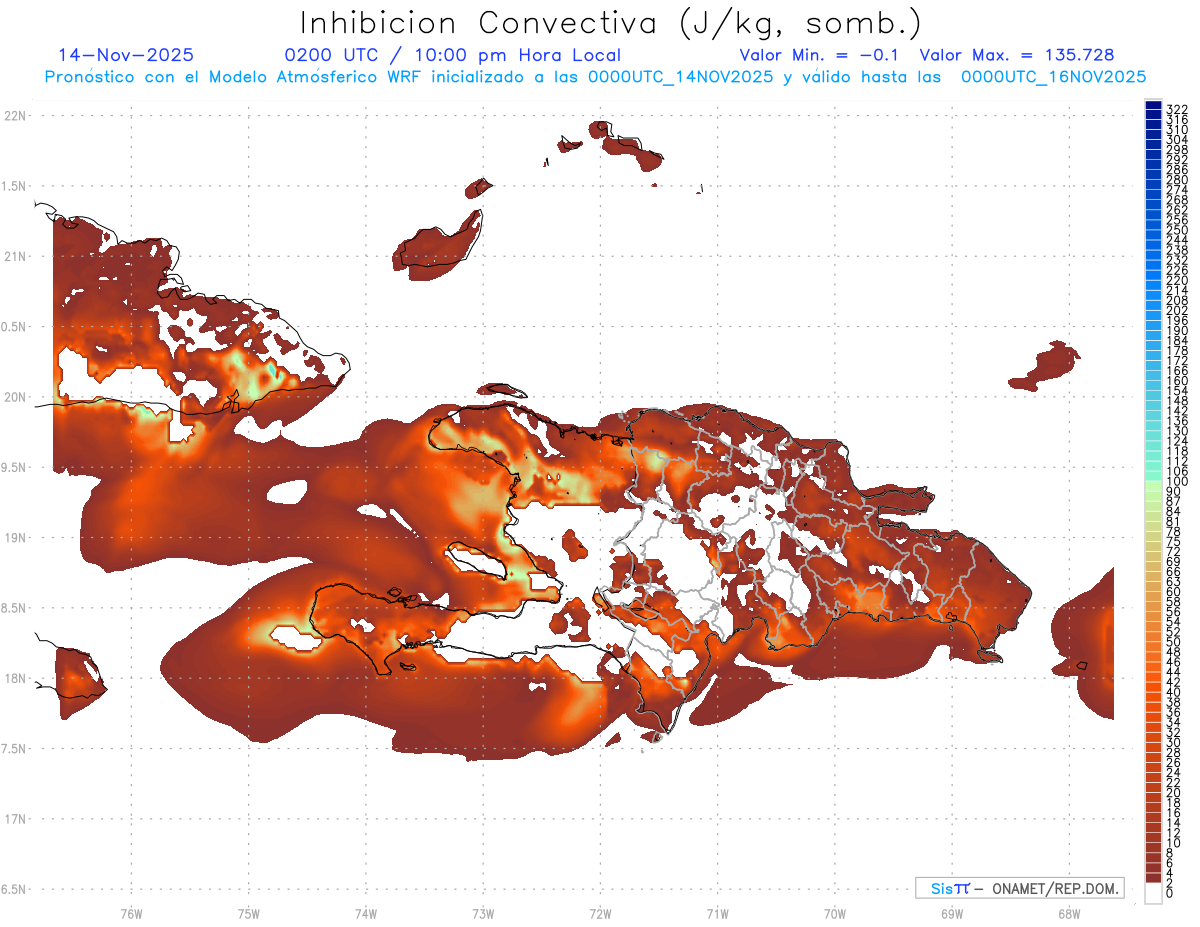Click the '21N' latitude label
Viewport: 1200px width, 927px height.
click(x=16, y=256)
